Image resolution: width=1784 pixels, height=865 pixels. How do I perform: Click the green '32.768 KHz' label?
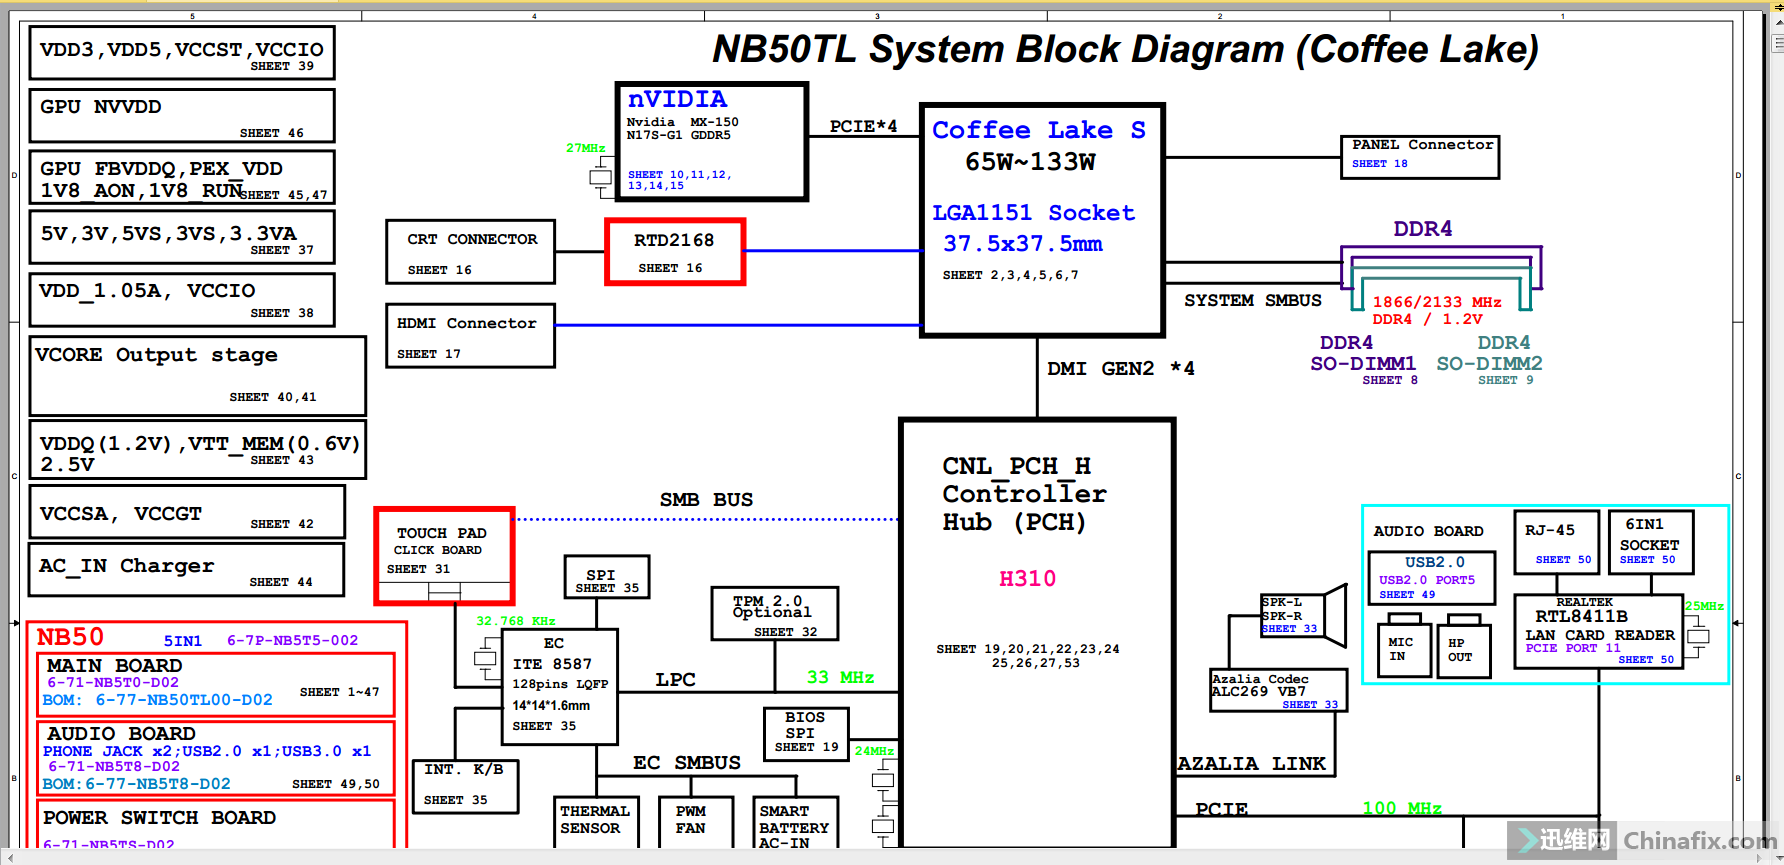pos(515,621)
